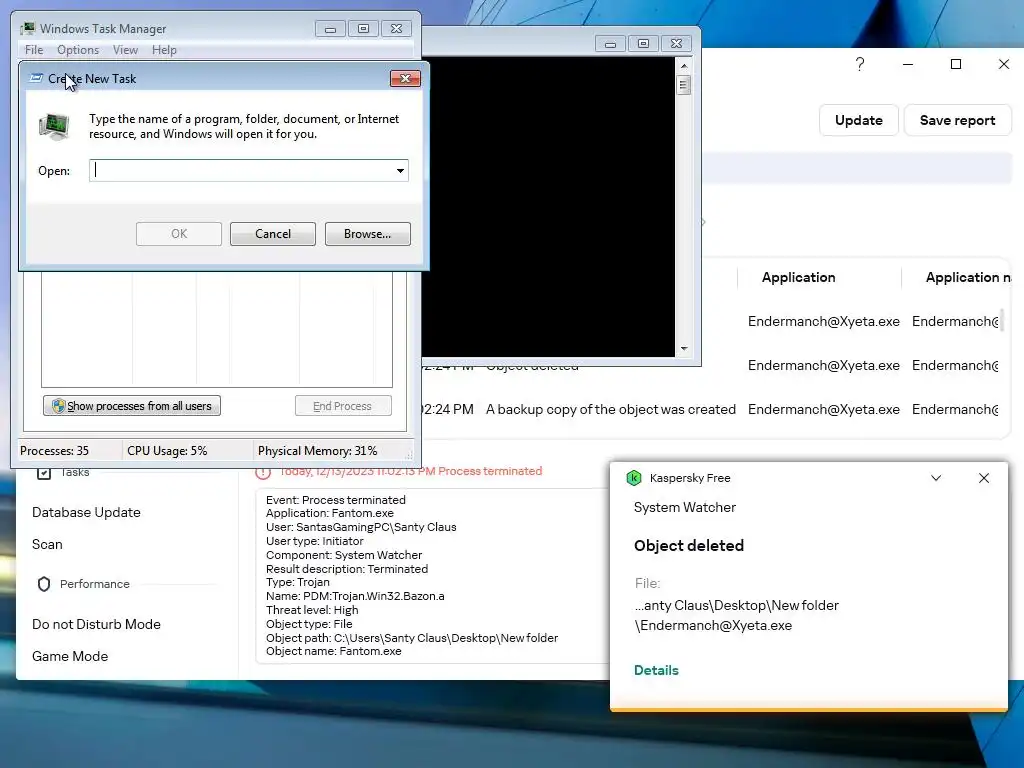1024x768 pixels.
Task: Click 'Name: PDM:Trojan.Win32.Bazon.a' text
Action: [x=355, y=596]
